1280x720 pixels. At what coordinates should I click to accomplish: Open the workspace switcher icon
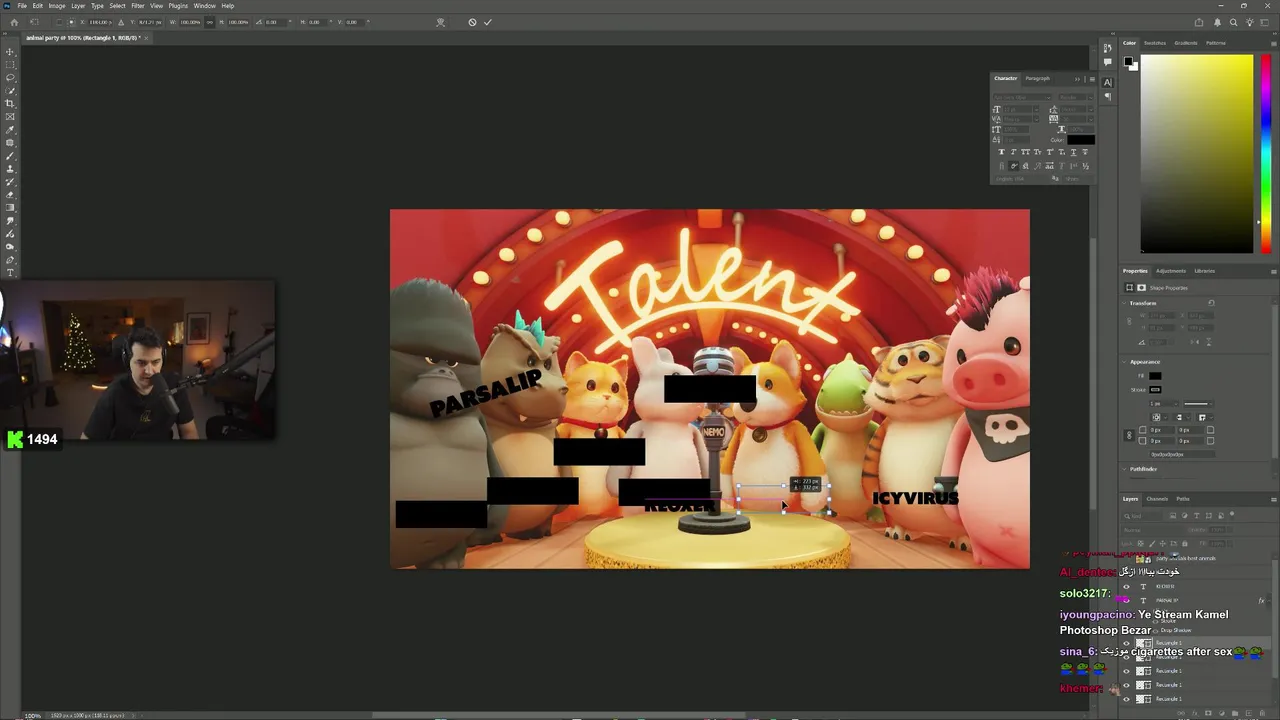[x=1267, y=22]
